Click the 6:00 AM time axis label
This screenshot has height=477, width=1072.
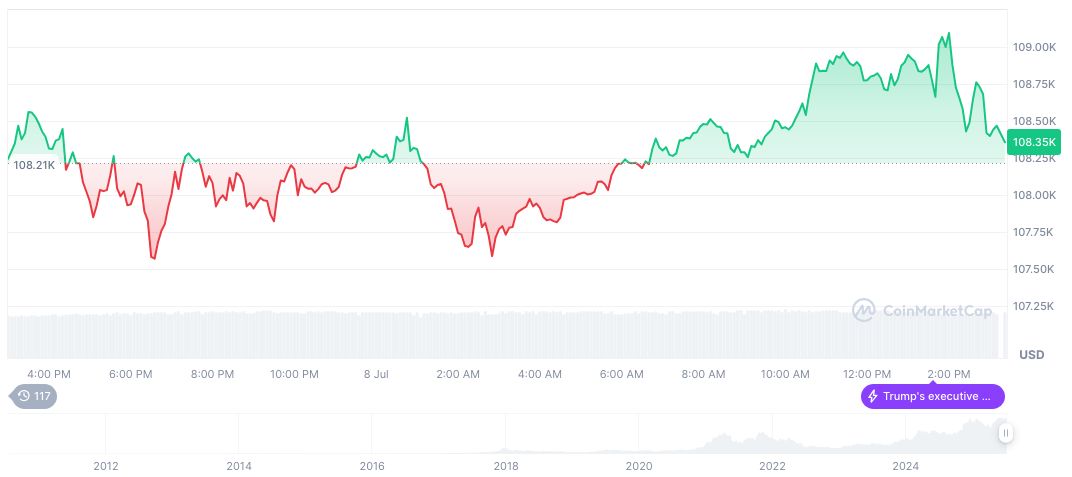coord(621,374)
